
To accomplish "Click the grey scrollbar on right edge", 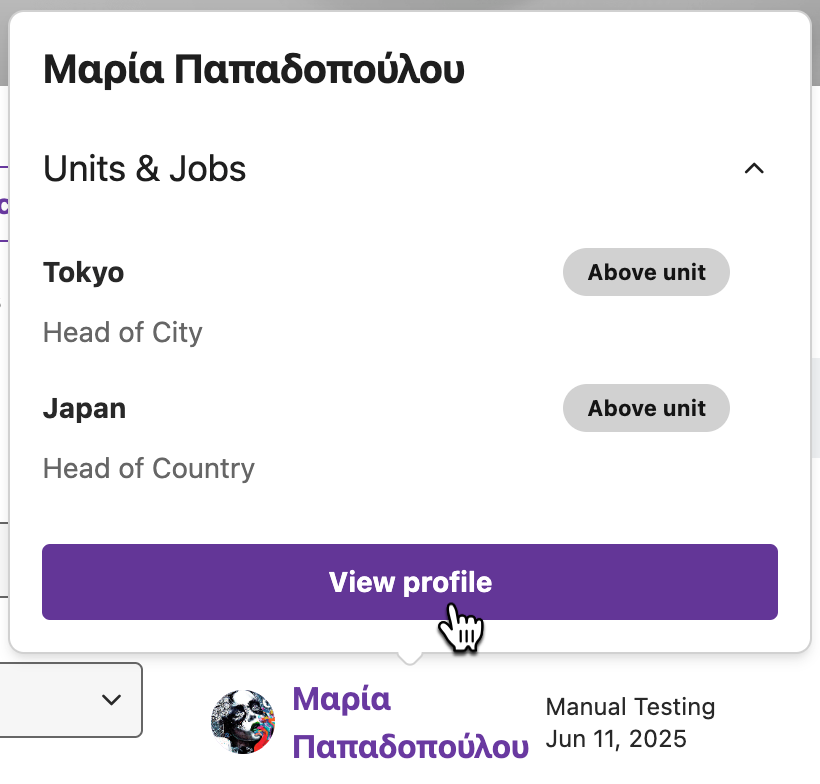I will (x=815, y=408).
